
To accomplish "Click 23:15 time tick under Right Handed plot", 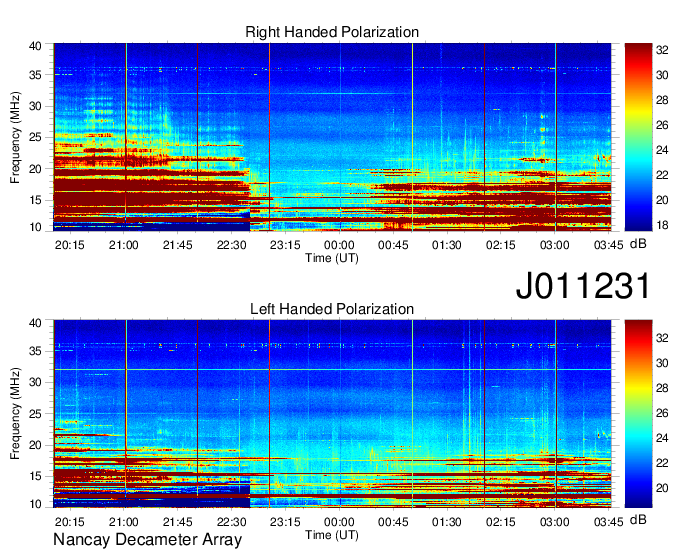I will pyautogui.click(x=285, y=245).
